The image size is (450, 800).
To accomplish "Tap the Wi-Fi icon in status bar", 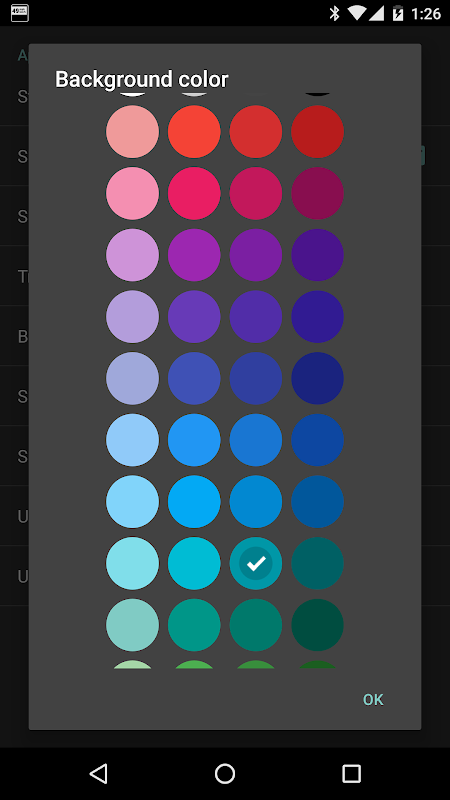I will (355, 14).
